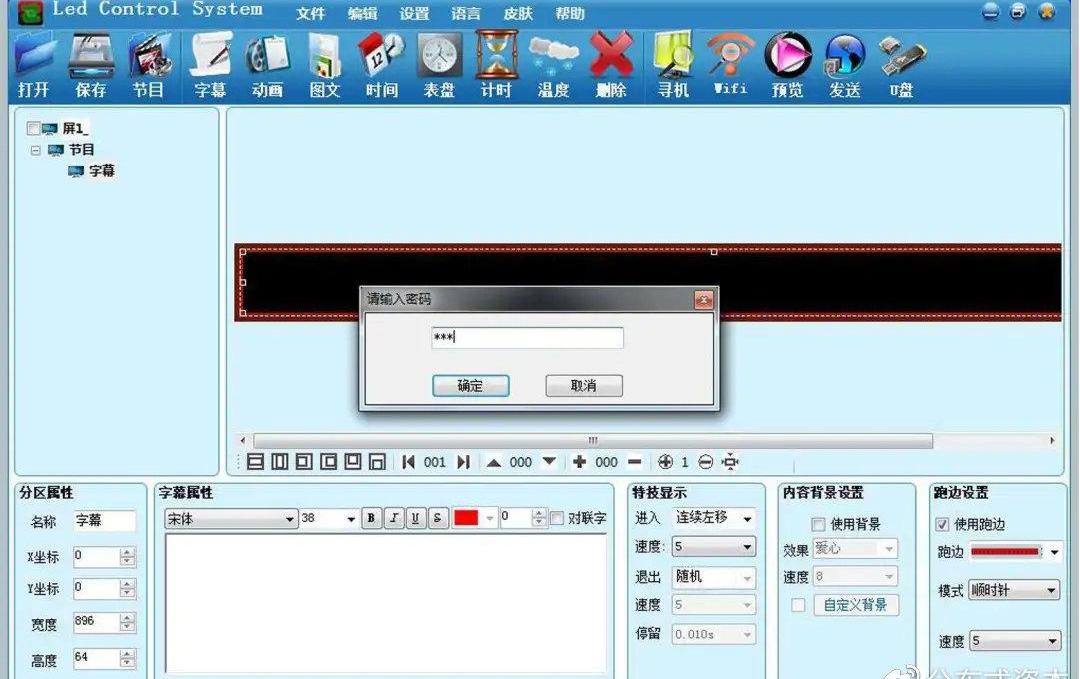Open the Wifi settings icon
This screenshot has height=679, width=1080.
tap(730, 64)
